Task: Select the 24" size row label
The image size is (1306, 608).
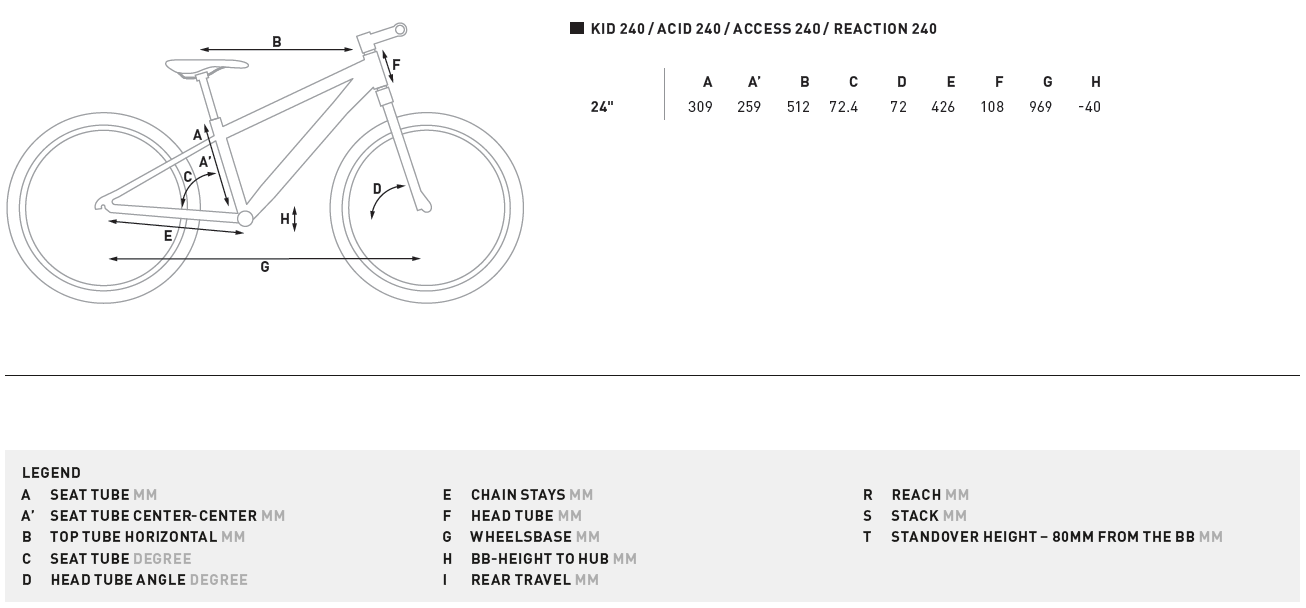Action: tap(602, 107)
